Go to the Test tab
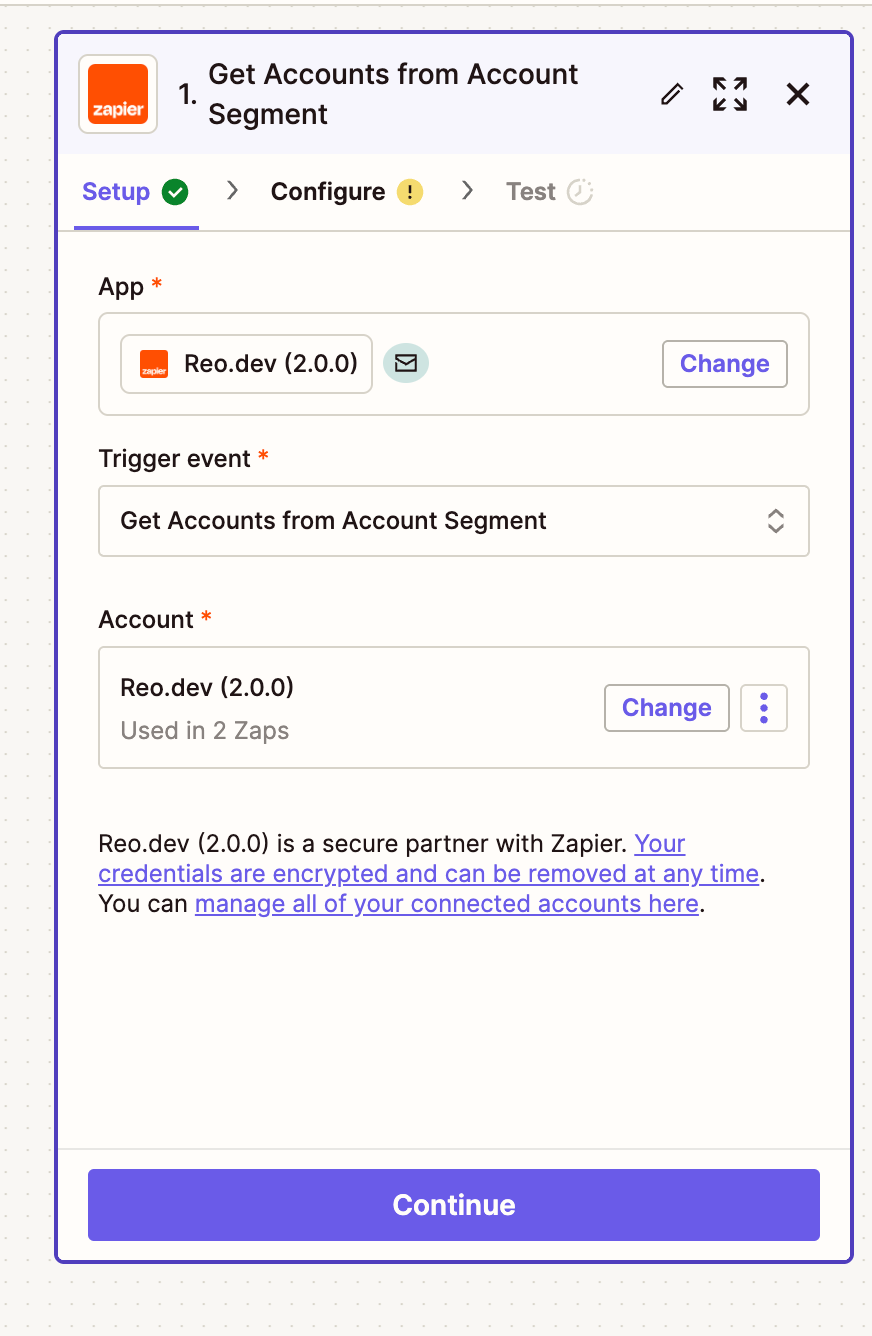 (530, 192)
